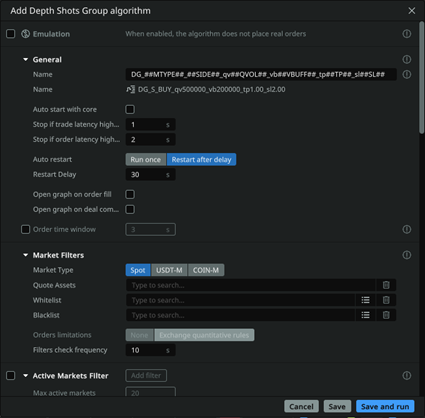The height and width of the screenshot is (418, 425).
Task: Open Blacklist list icon
Action: 365,315
